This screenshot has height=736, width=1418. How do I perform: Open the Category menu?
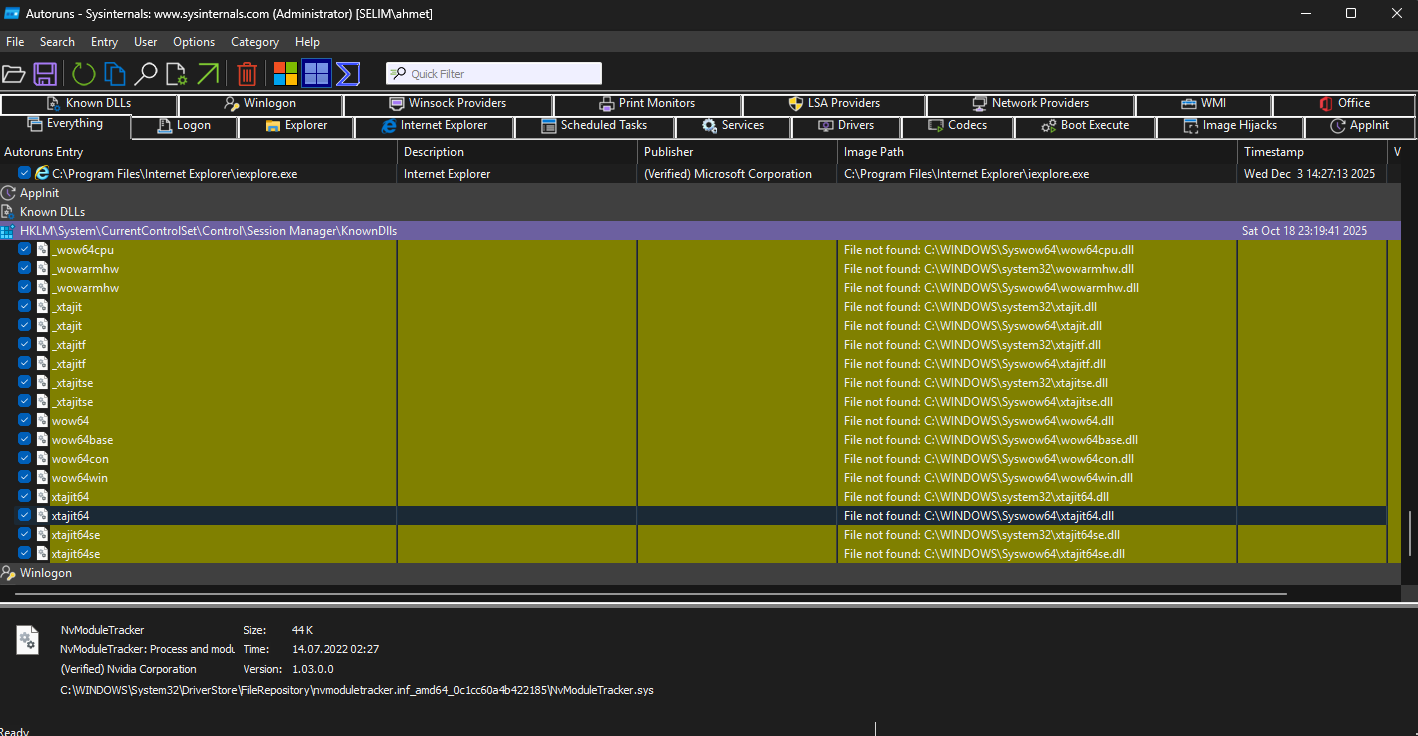click(x=254, y=42)
